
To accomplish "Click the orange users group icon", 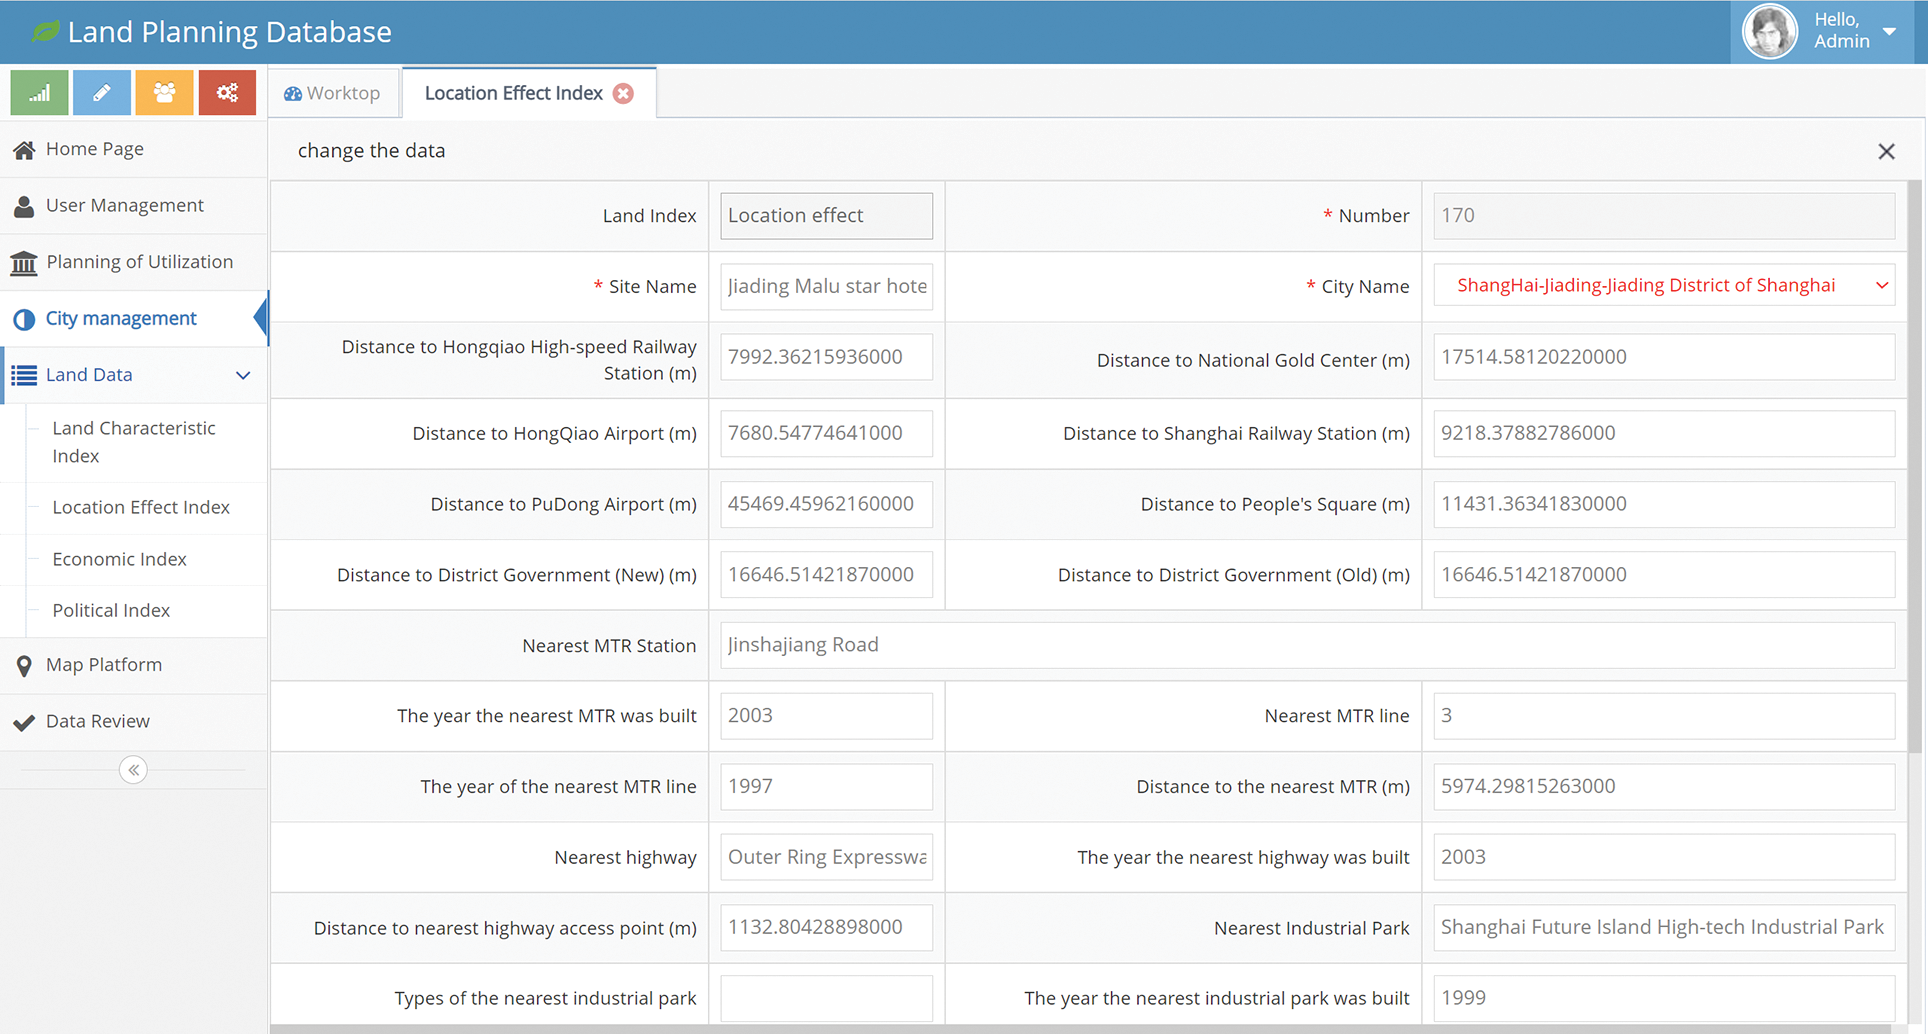I will click(164, 93).
